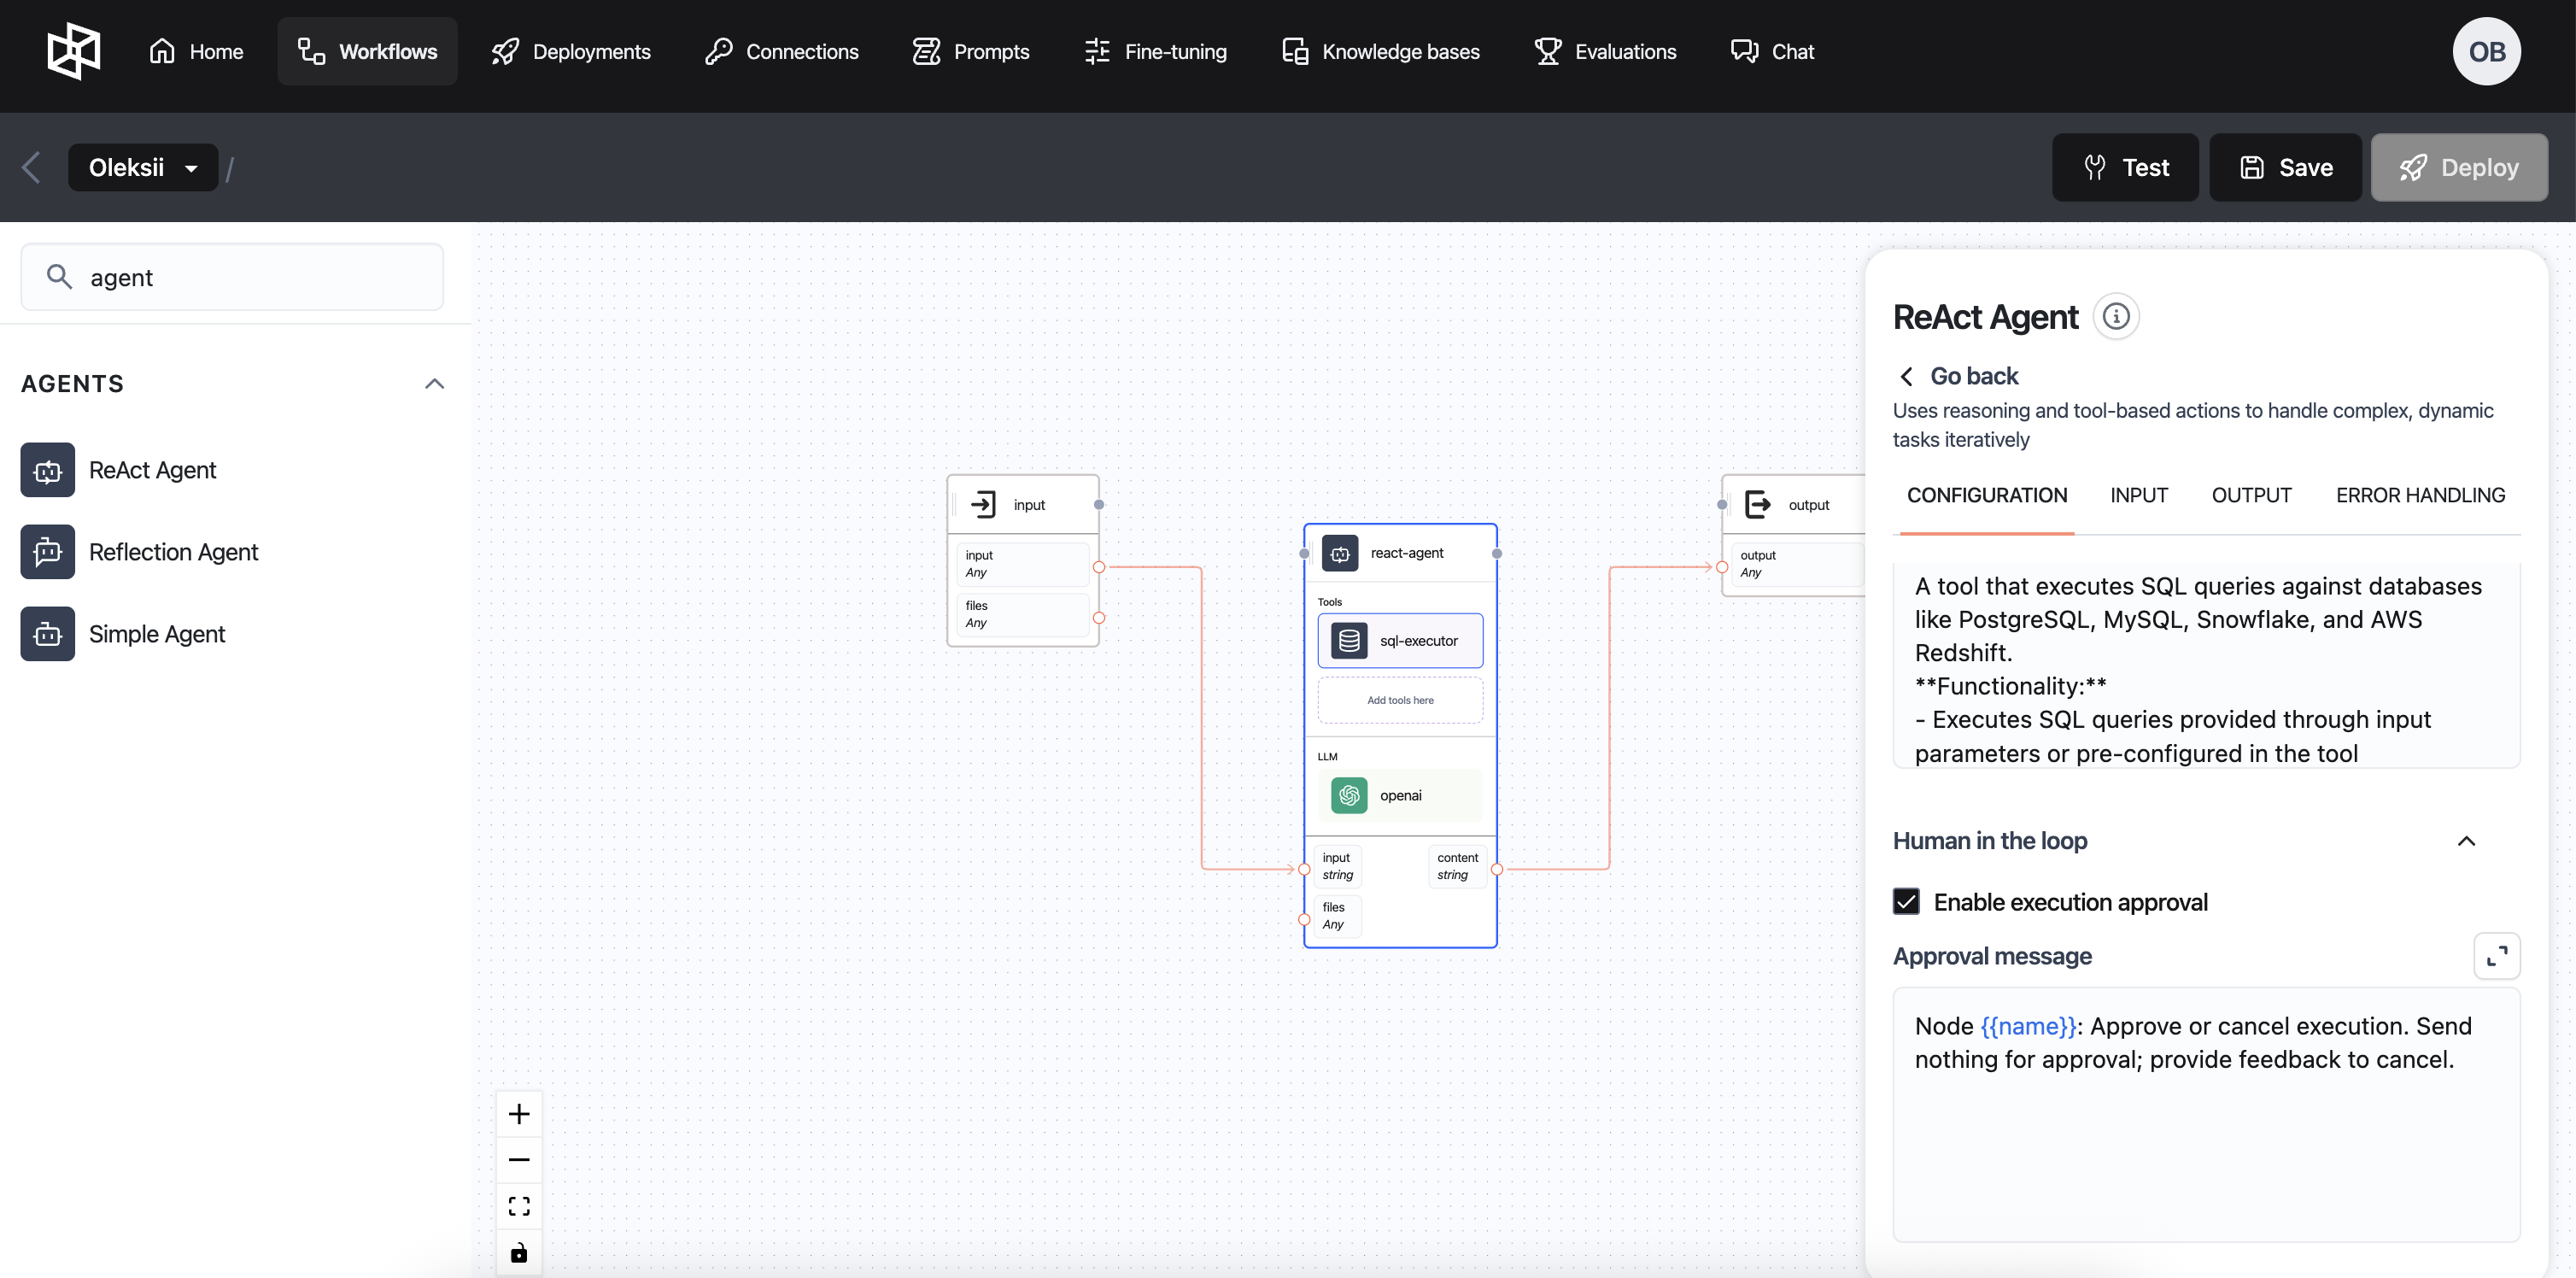
Task: Click the ReAct Agent info icon
Action: click(x=2115, y=317)
